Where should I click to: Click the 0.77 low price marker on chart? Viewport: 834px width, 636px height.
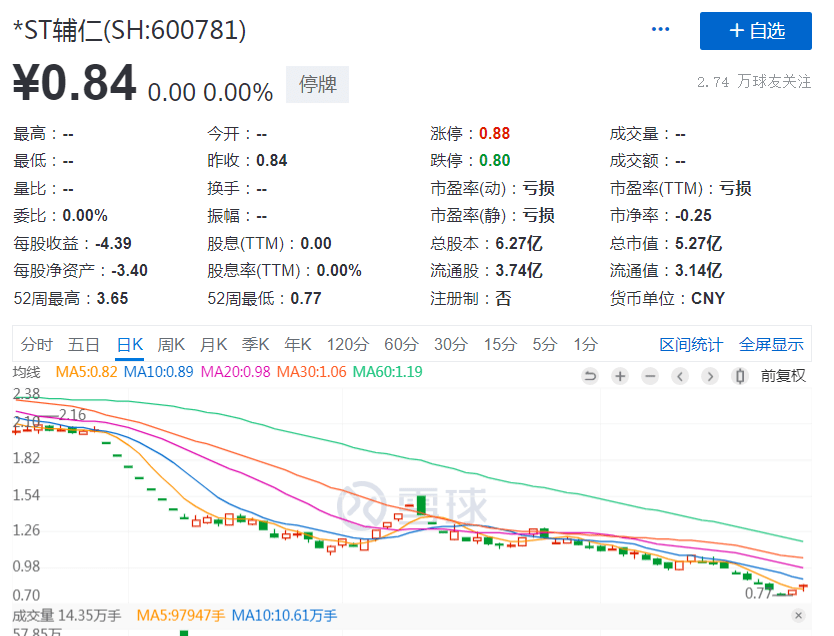[x=758, y=593]
